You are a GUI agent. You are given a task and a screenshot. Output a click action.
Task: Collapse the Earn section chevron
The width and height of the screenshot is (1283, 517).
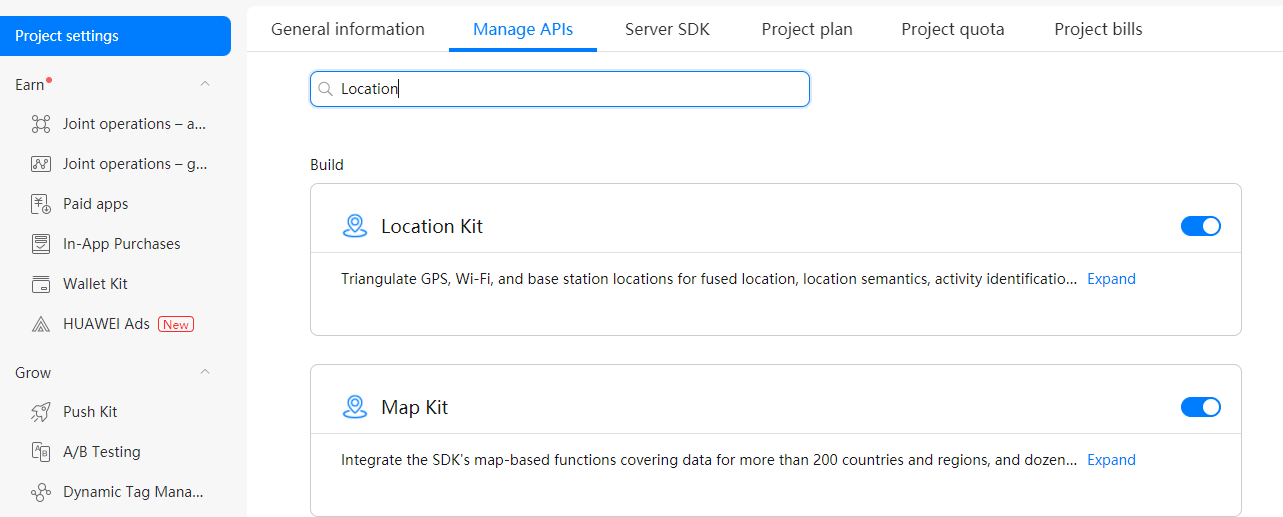(205, 84)
